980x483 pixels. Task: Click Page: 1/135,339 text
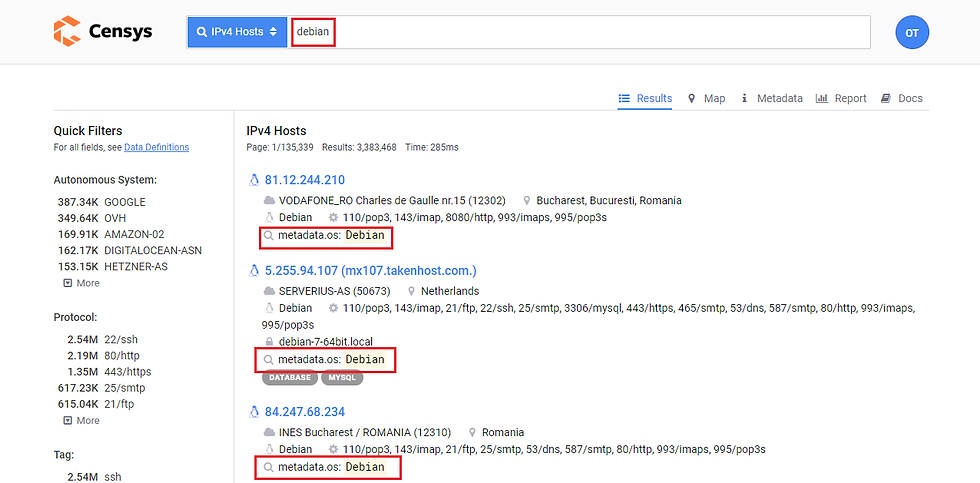[280, 147]
